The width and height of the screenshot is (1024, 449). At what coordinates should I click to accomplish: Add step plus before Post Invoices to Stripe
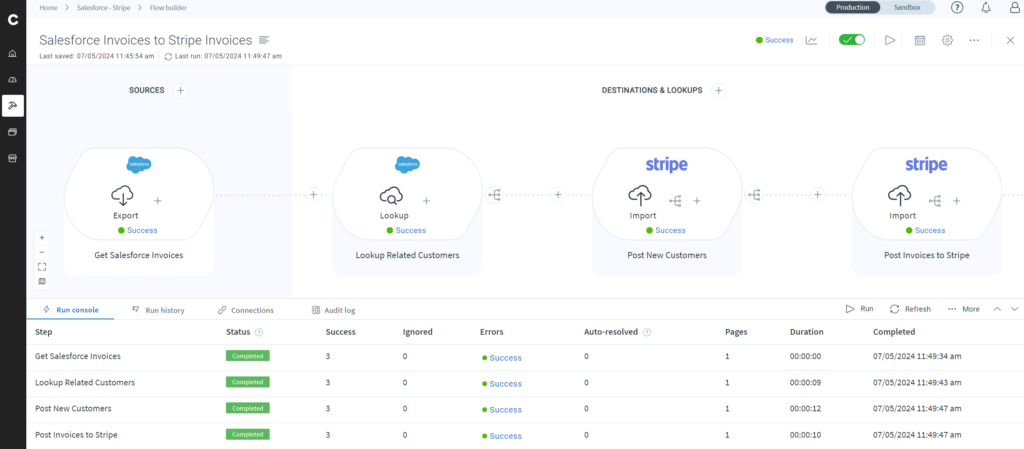pyautogui.click(x=817, y=194)
